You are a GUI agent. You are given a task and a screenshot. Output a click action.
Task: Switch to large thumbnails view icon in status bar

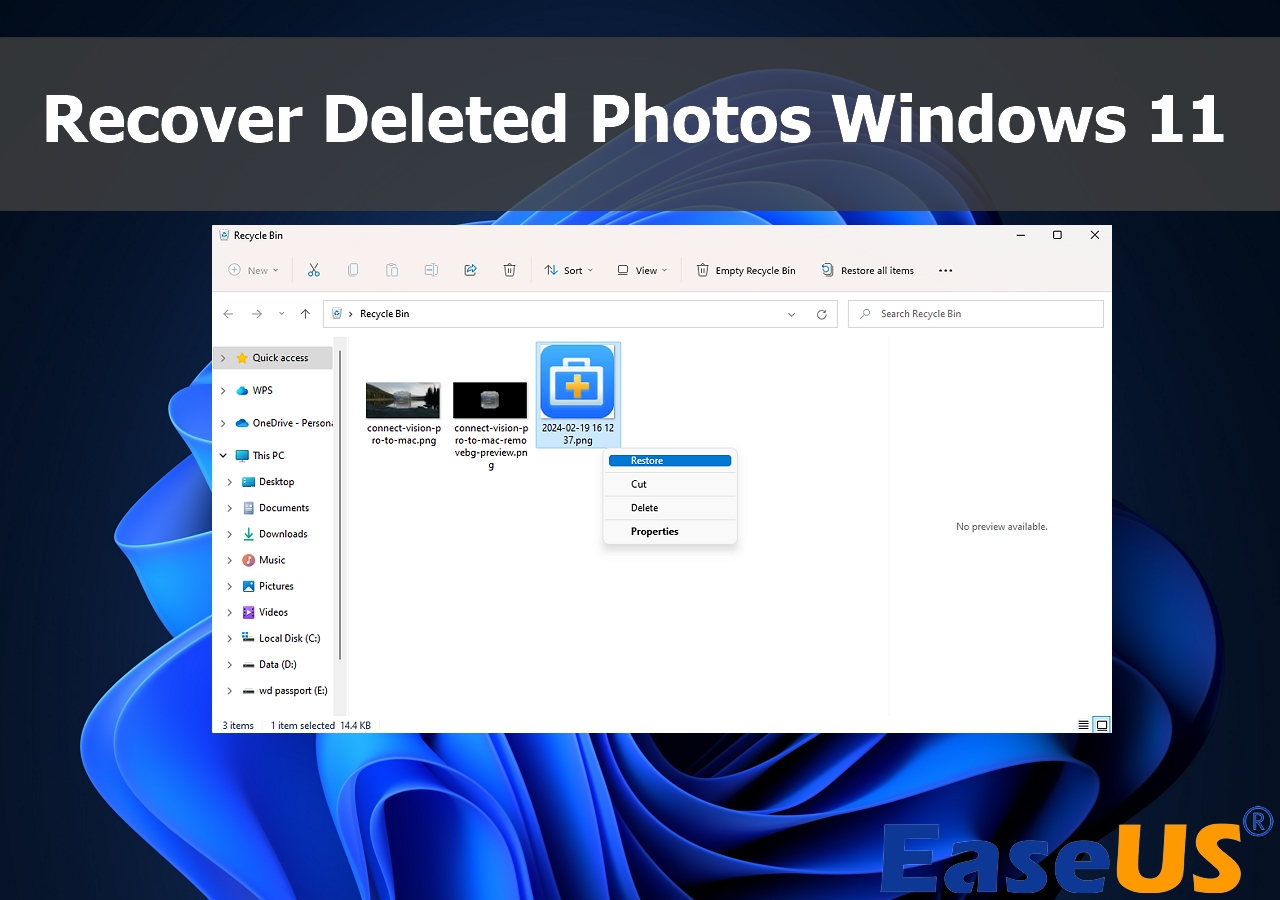pos(1101,725)
